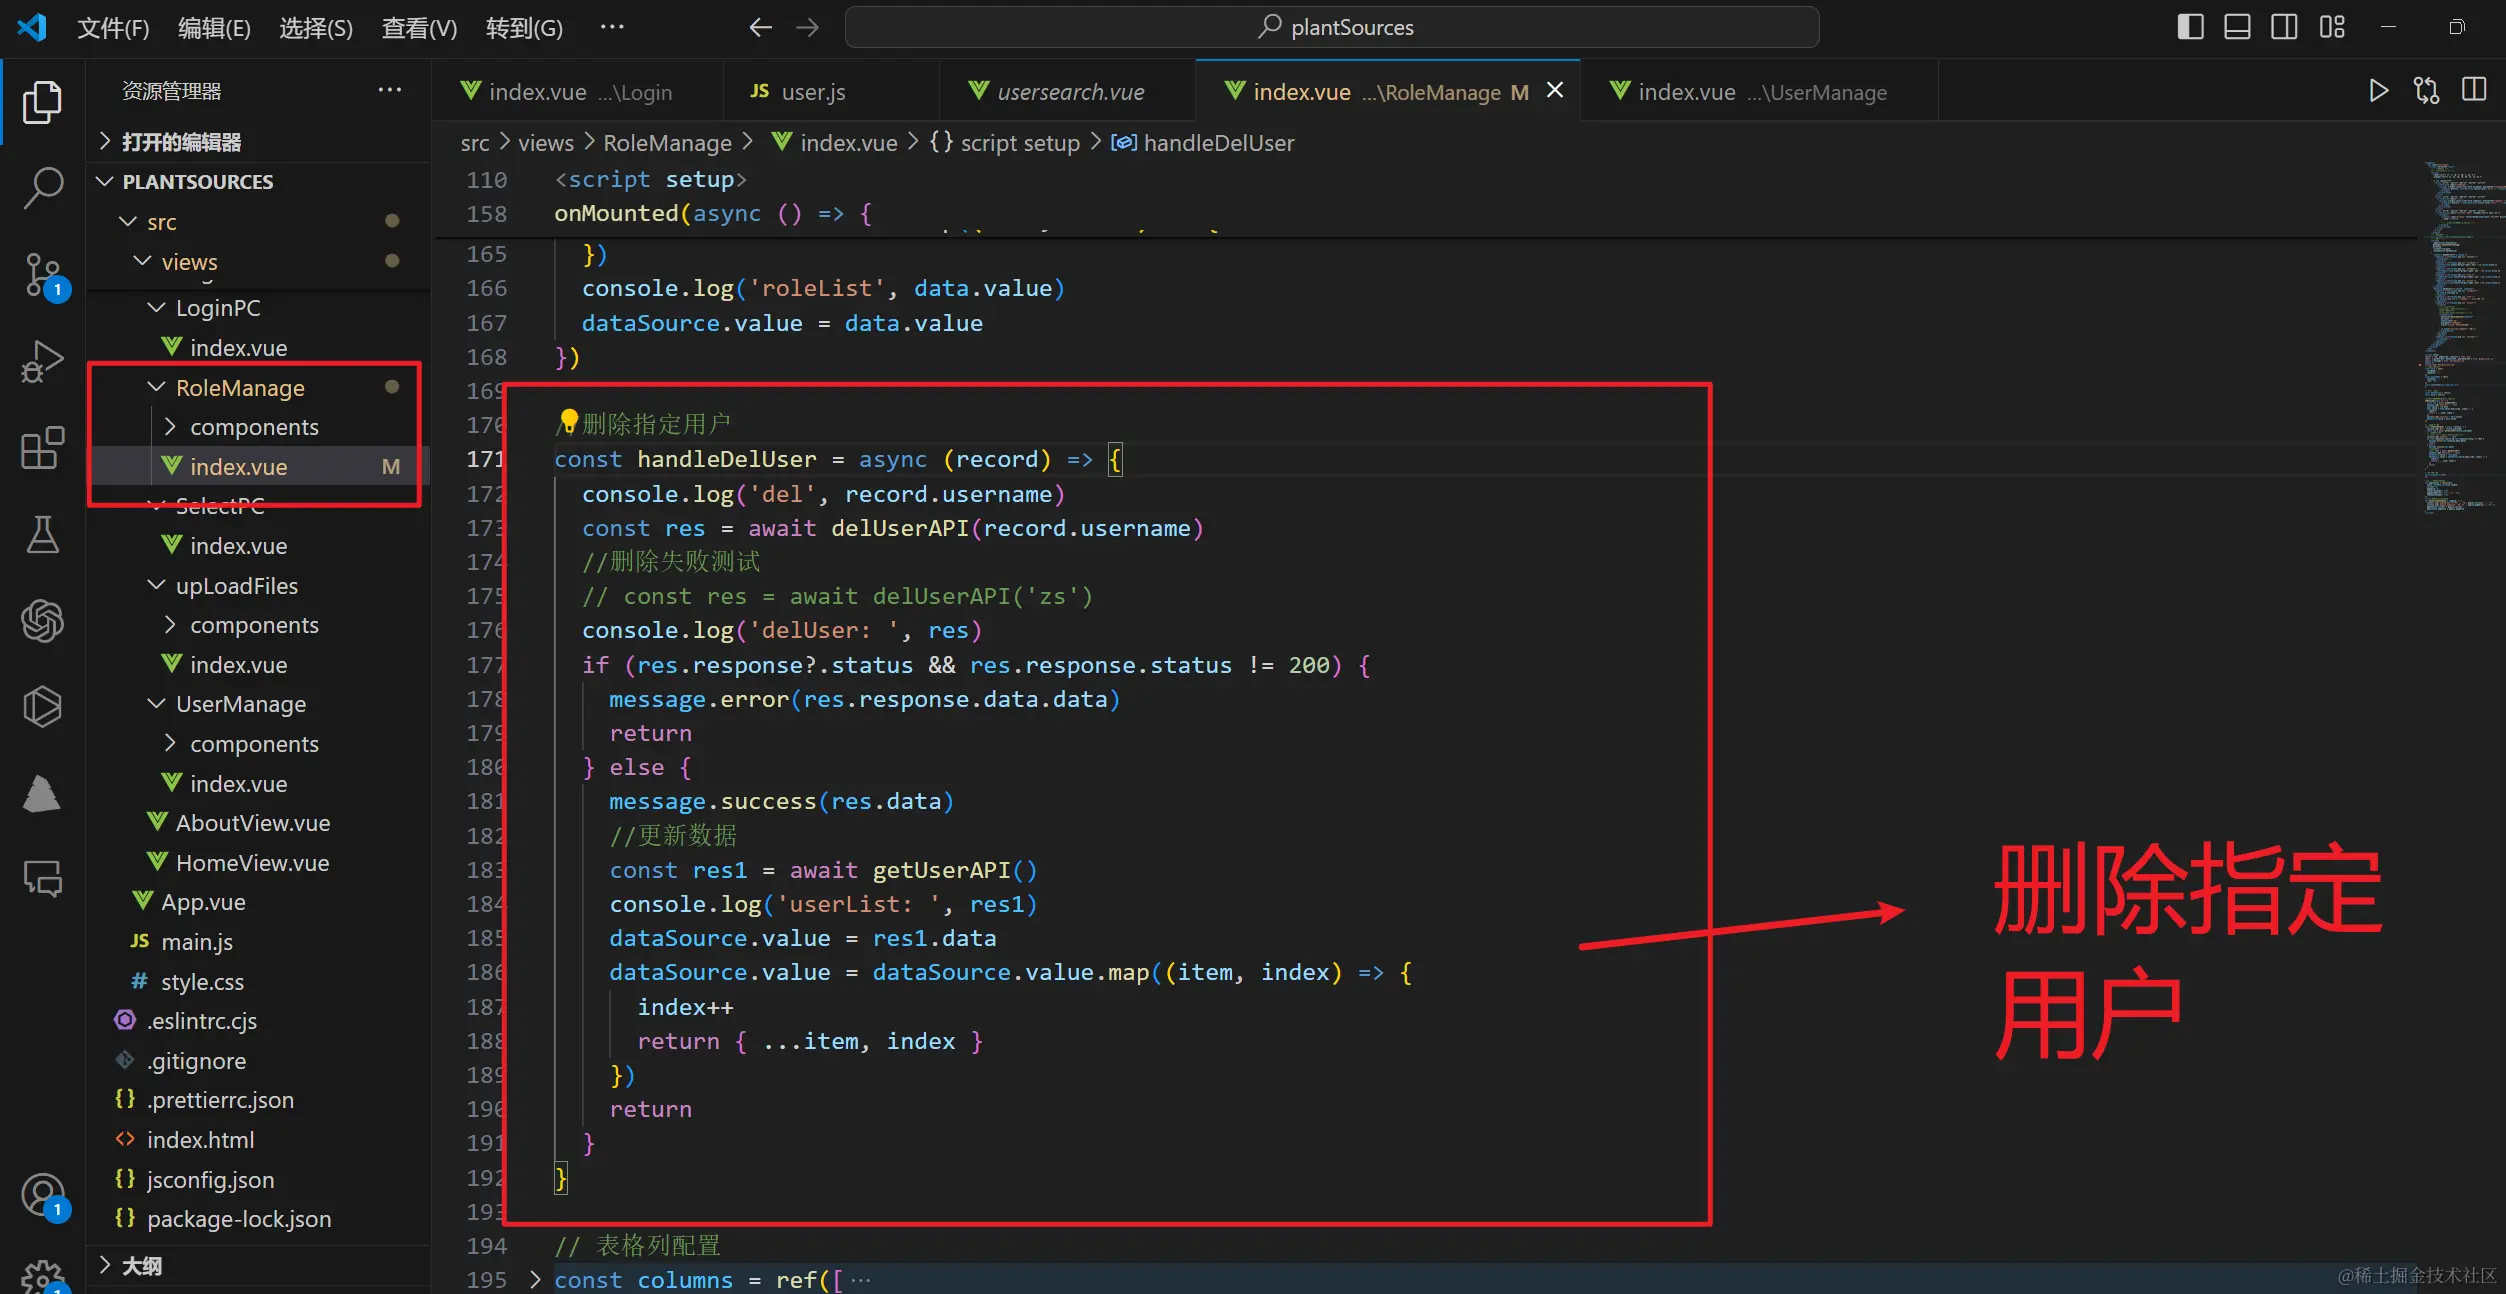
Task: Click the plantSources command center search
Action: click(1332, 27)
